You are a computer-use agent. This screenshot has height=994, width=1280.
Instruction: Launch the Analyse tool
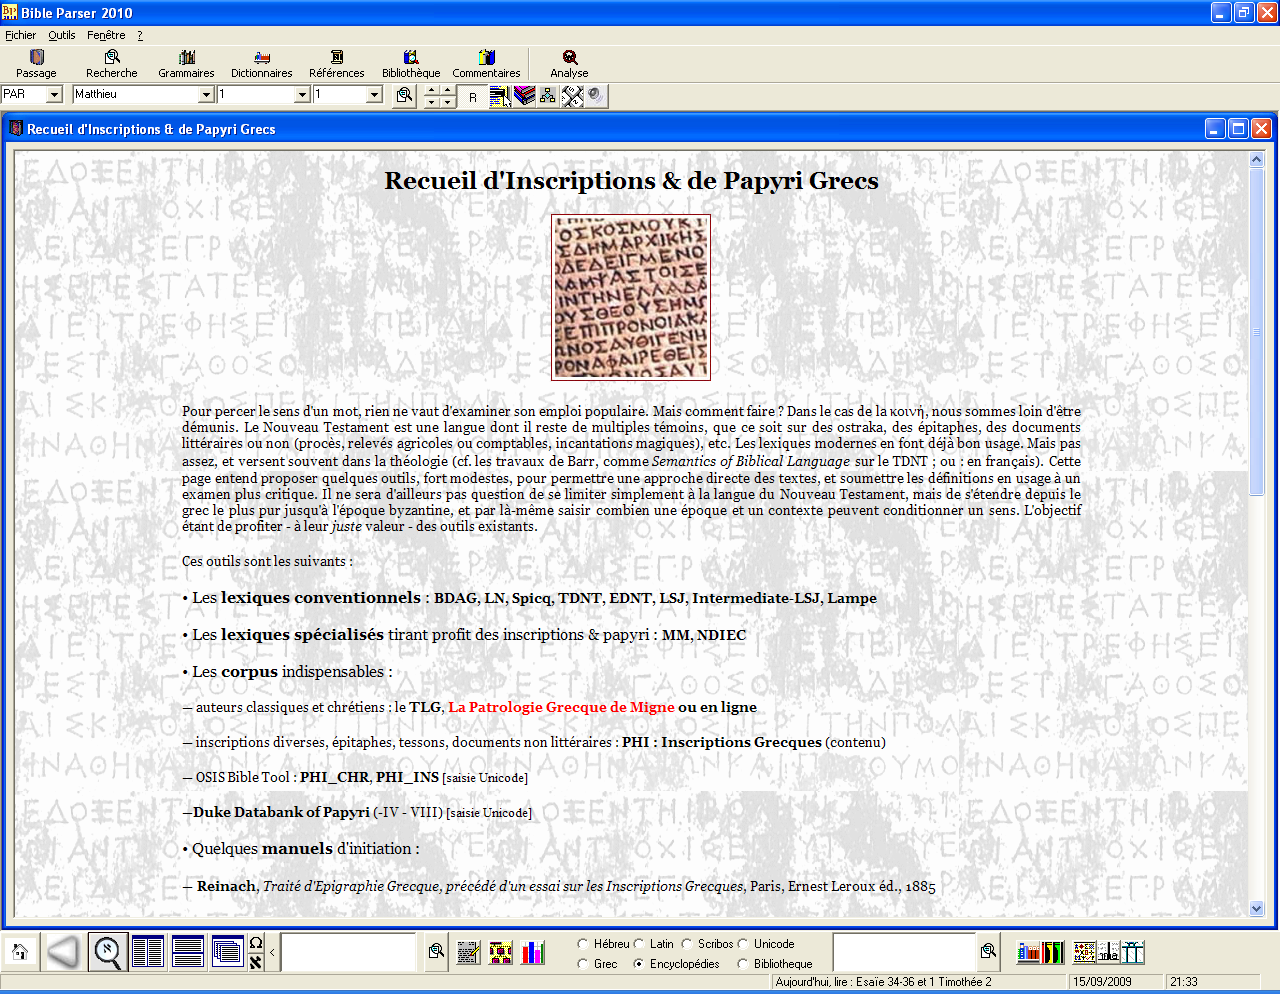569,64
